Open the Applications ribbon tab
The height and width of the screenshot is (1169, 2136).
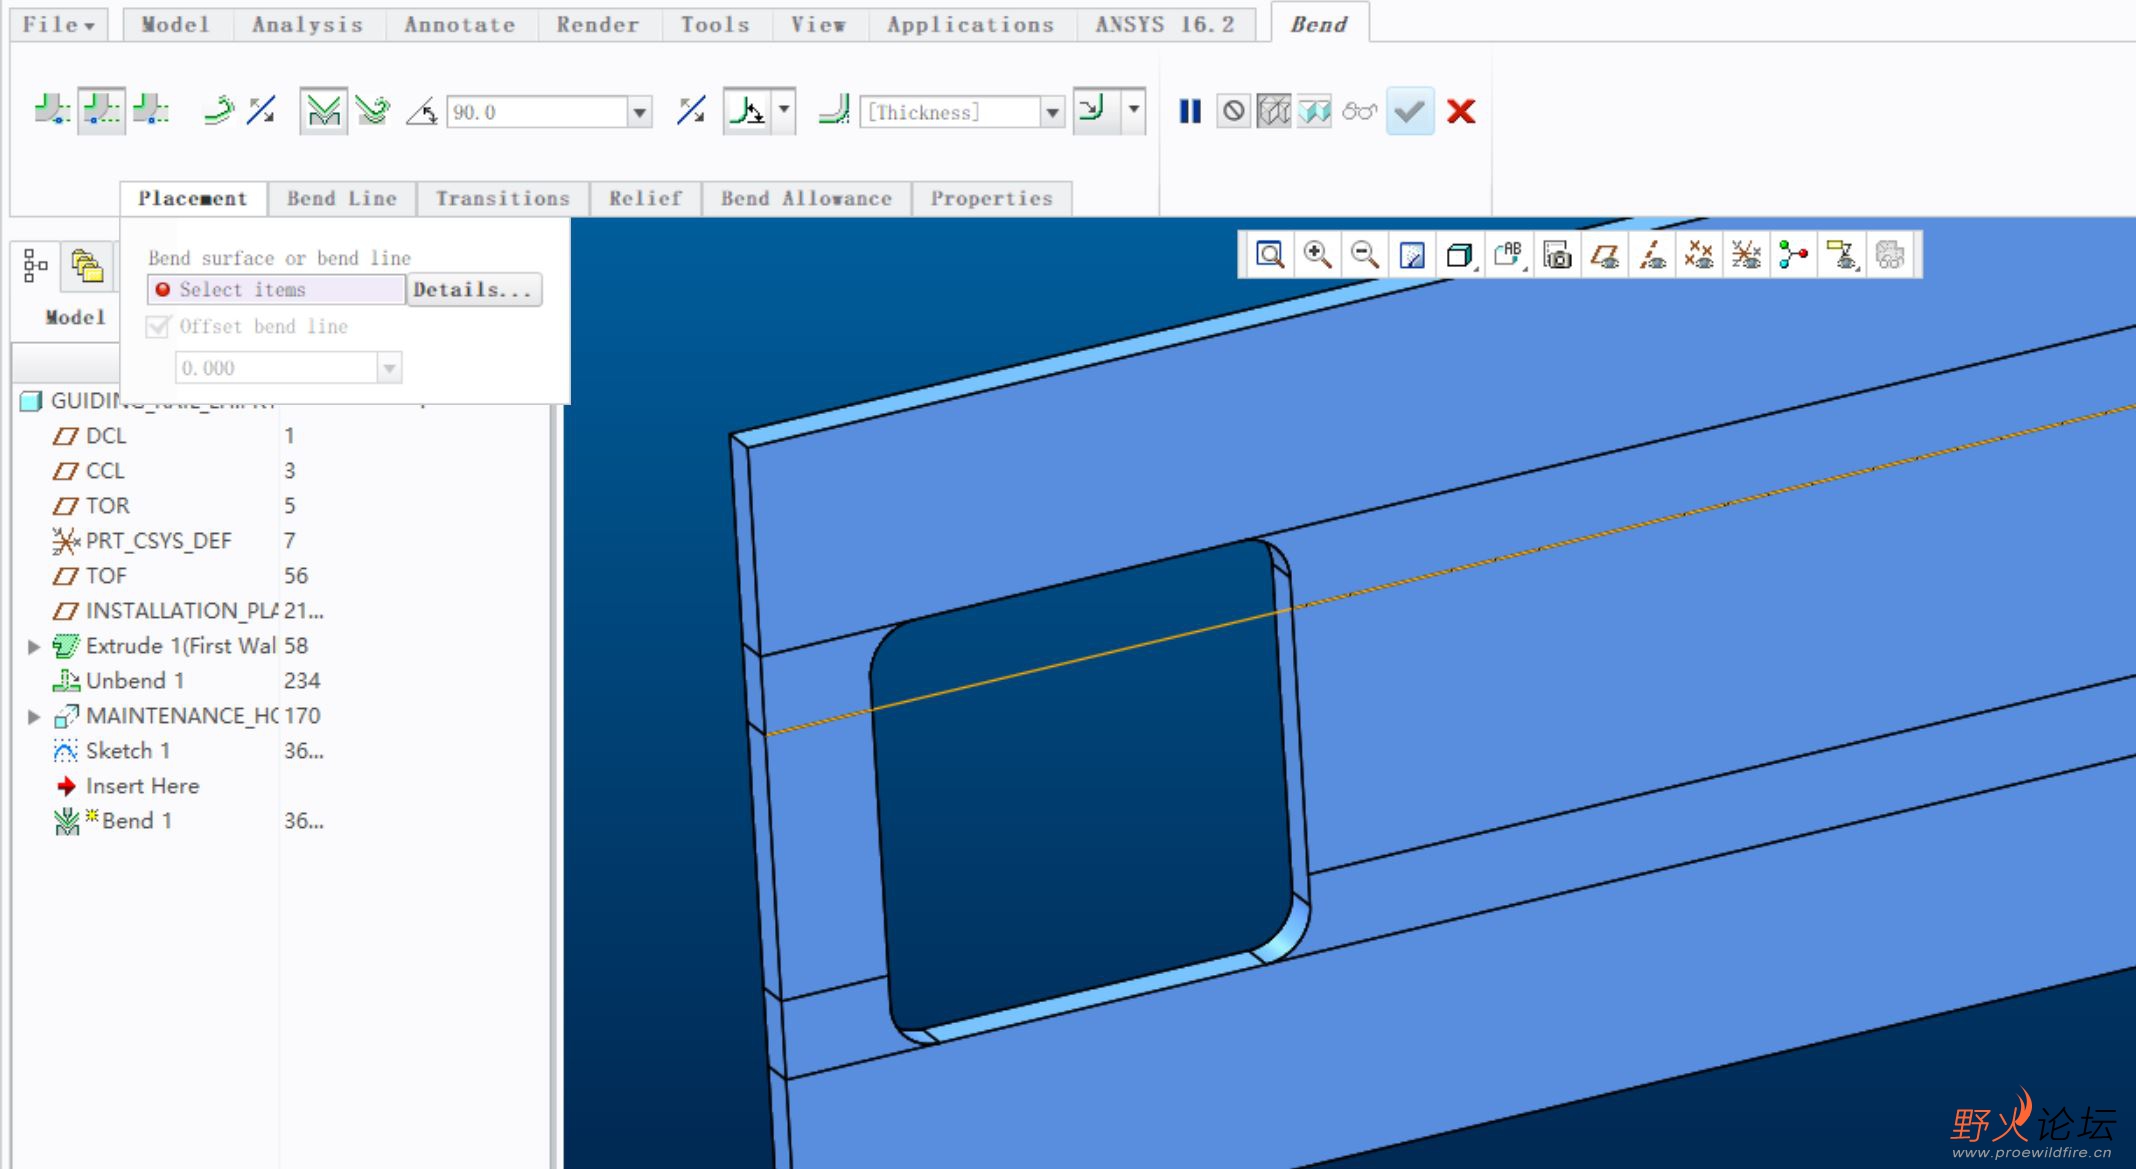point(971,24)
